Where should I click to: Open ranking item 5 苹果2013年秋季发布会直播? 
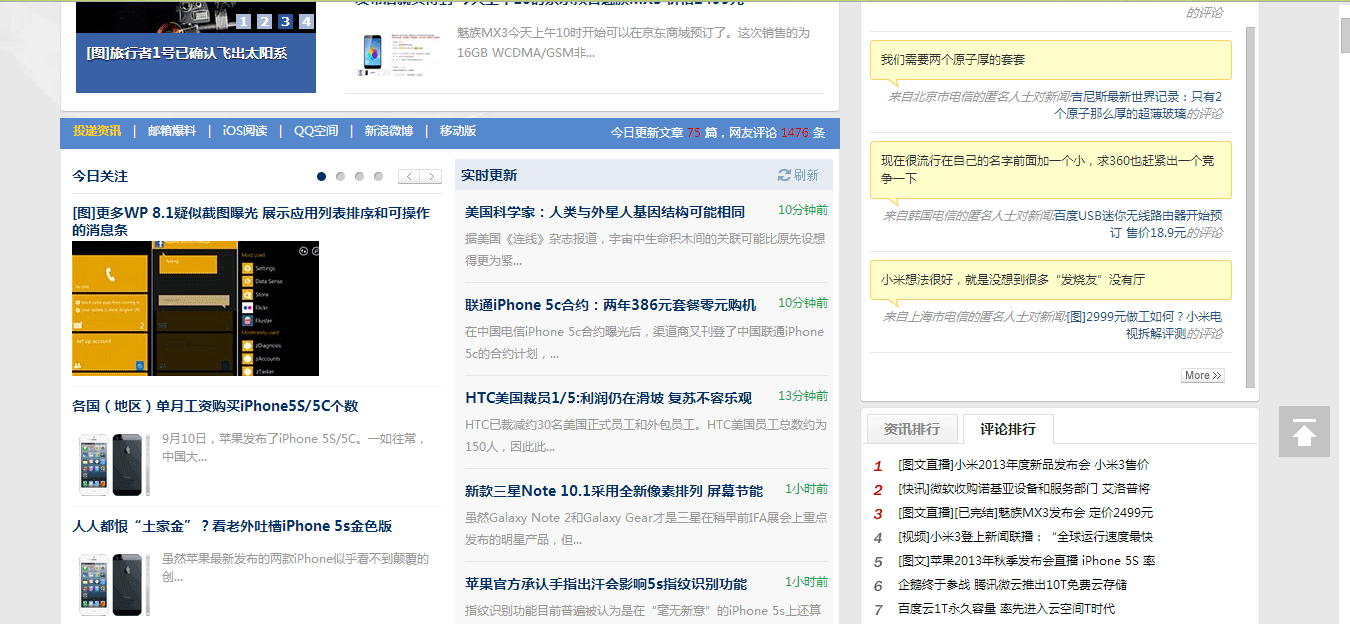(1027, 561)
